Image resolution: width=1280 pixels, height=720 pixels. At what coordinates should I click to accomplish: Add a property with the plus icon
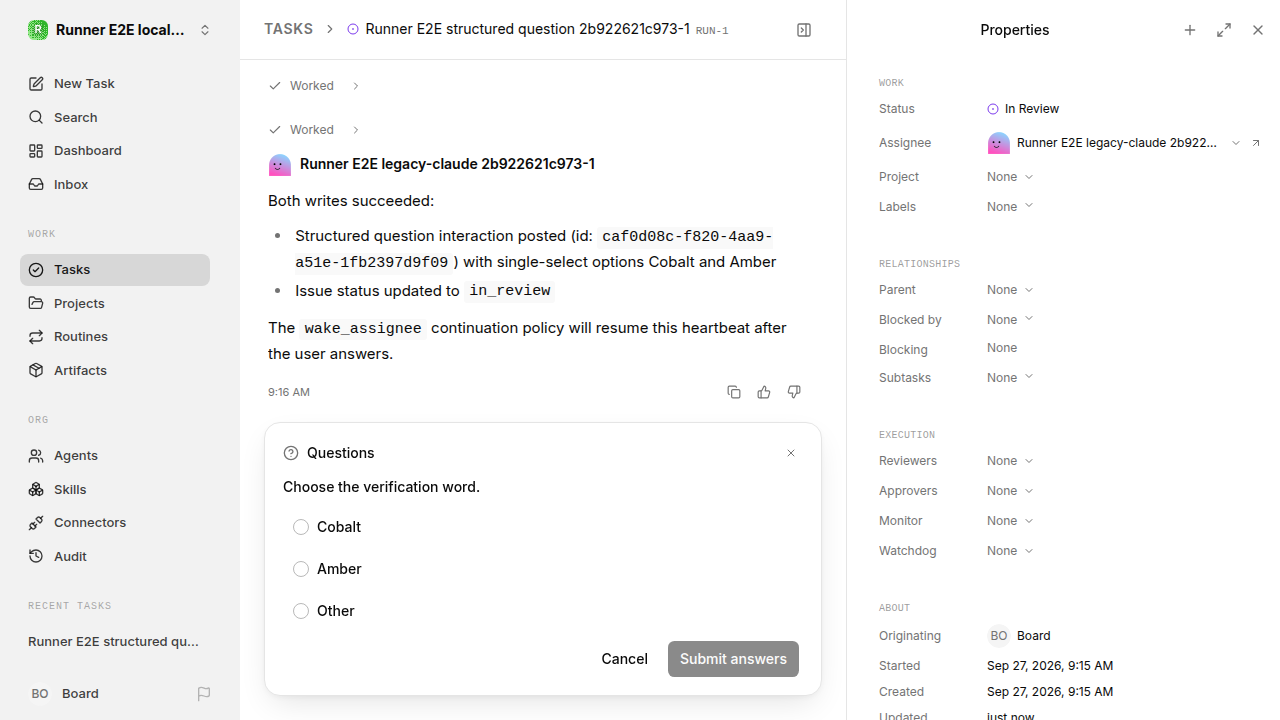1190,30
